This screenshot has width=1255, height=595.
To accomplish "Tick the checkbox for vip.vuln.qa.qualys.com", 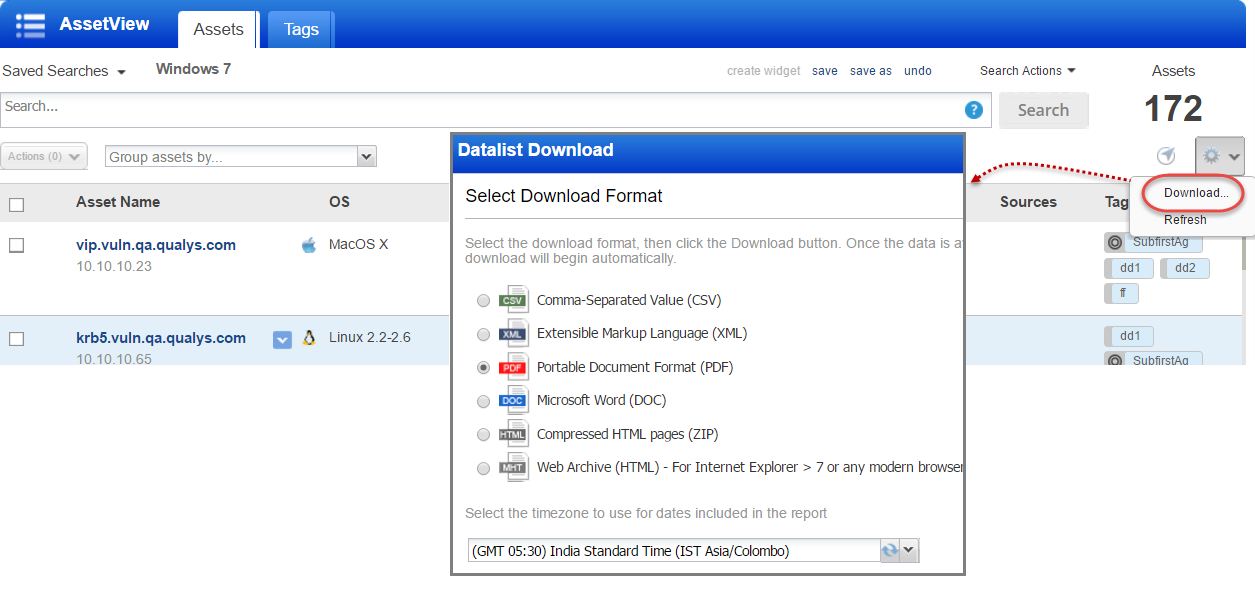I will [x=16, y=246].
